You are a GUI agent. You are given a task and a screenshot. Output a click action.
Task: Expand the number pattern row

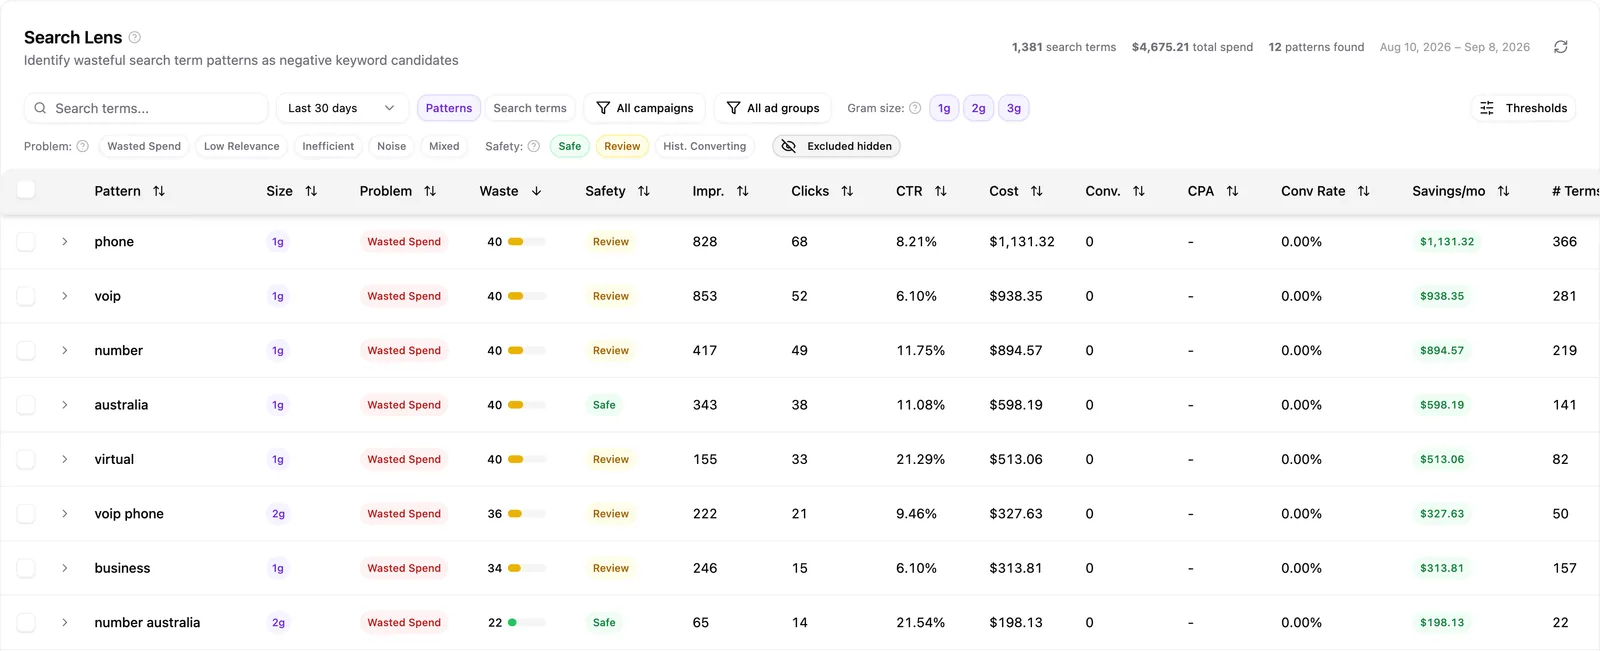65,350
